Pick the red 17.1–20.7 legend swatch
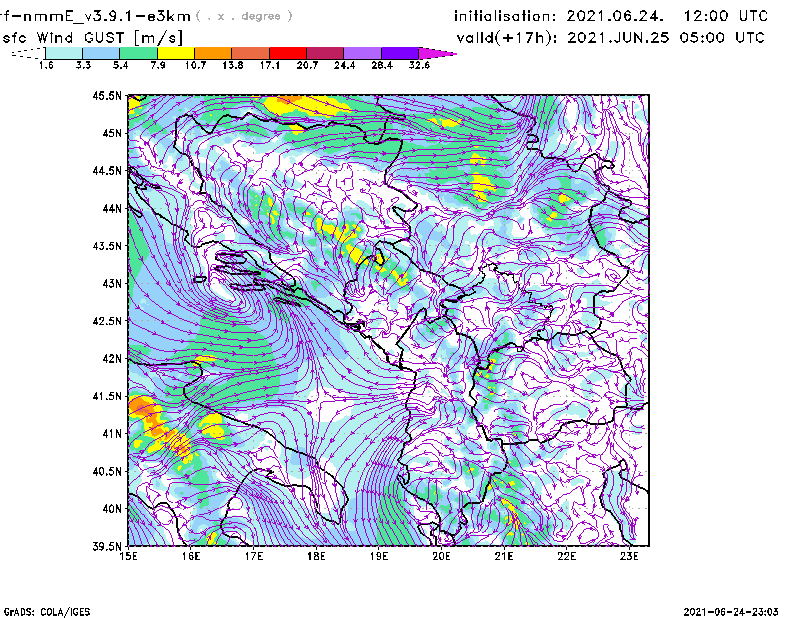This screenshot has width=800, height=618. (x=288, y=53)
